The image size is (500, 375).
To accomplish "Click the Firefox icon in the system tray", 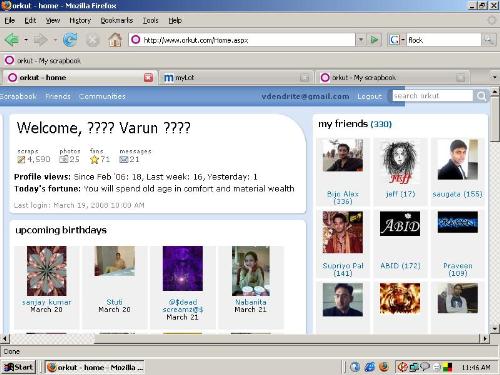I will click(383, 367).
